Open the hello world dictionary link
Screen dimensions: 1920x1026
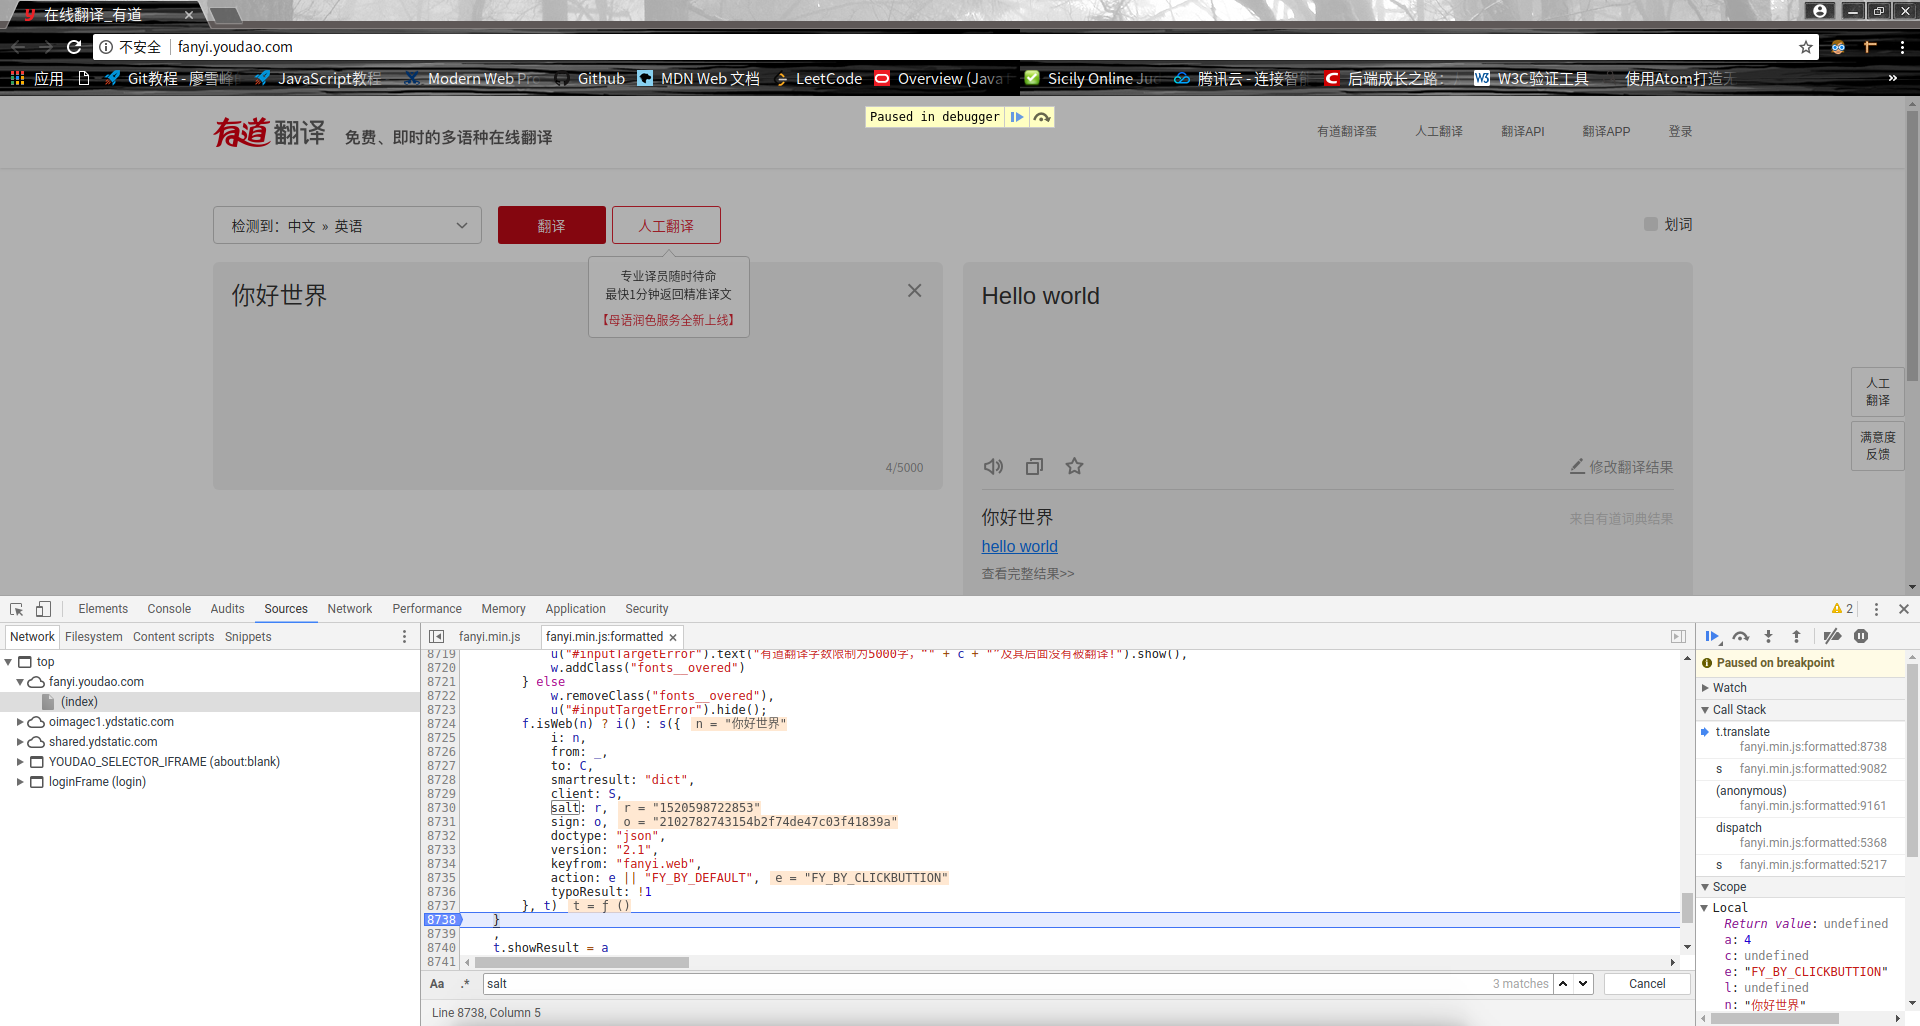(1019, 546)
